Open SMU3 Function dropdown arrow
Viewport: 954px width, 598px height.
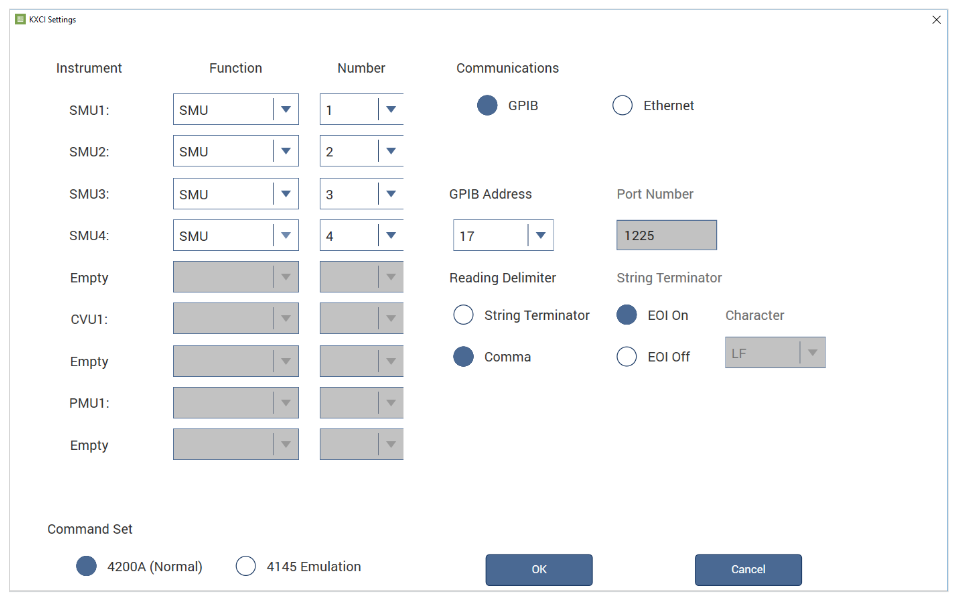coord(286,194)
